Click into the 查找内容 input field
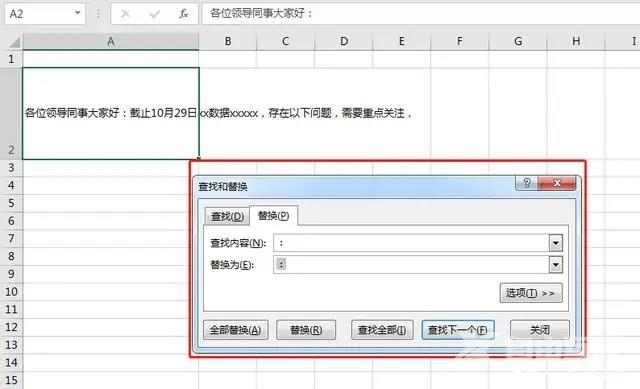This screenshot has width=640, height=389. tap(411, 243)
